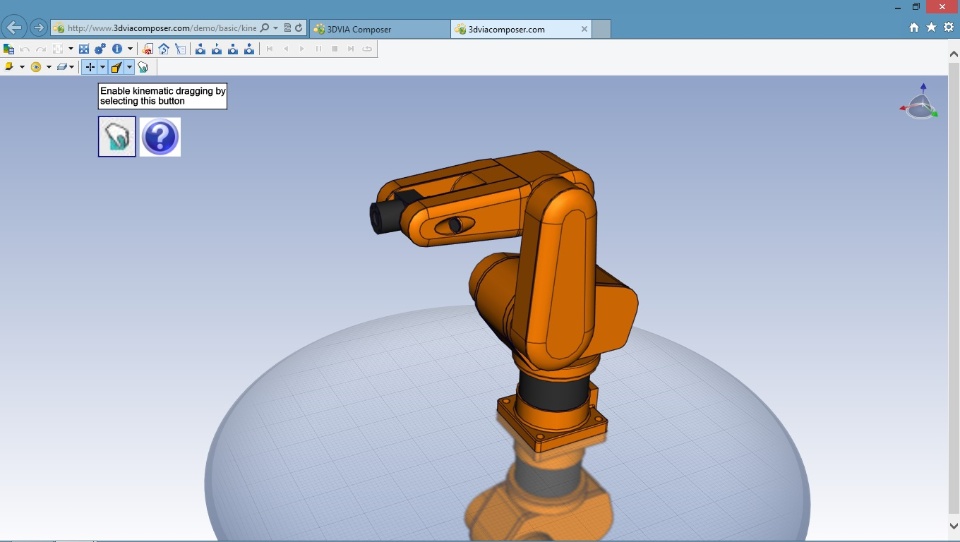Click the redo arrow in the toolbar
The image size is (960, 542).
(41, 49)
